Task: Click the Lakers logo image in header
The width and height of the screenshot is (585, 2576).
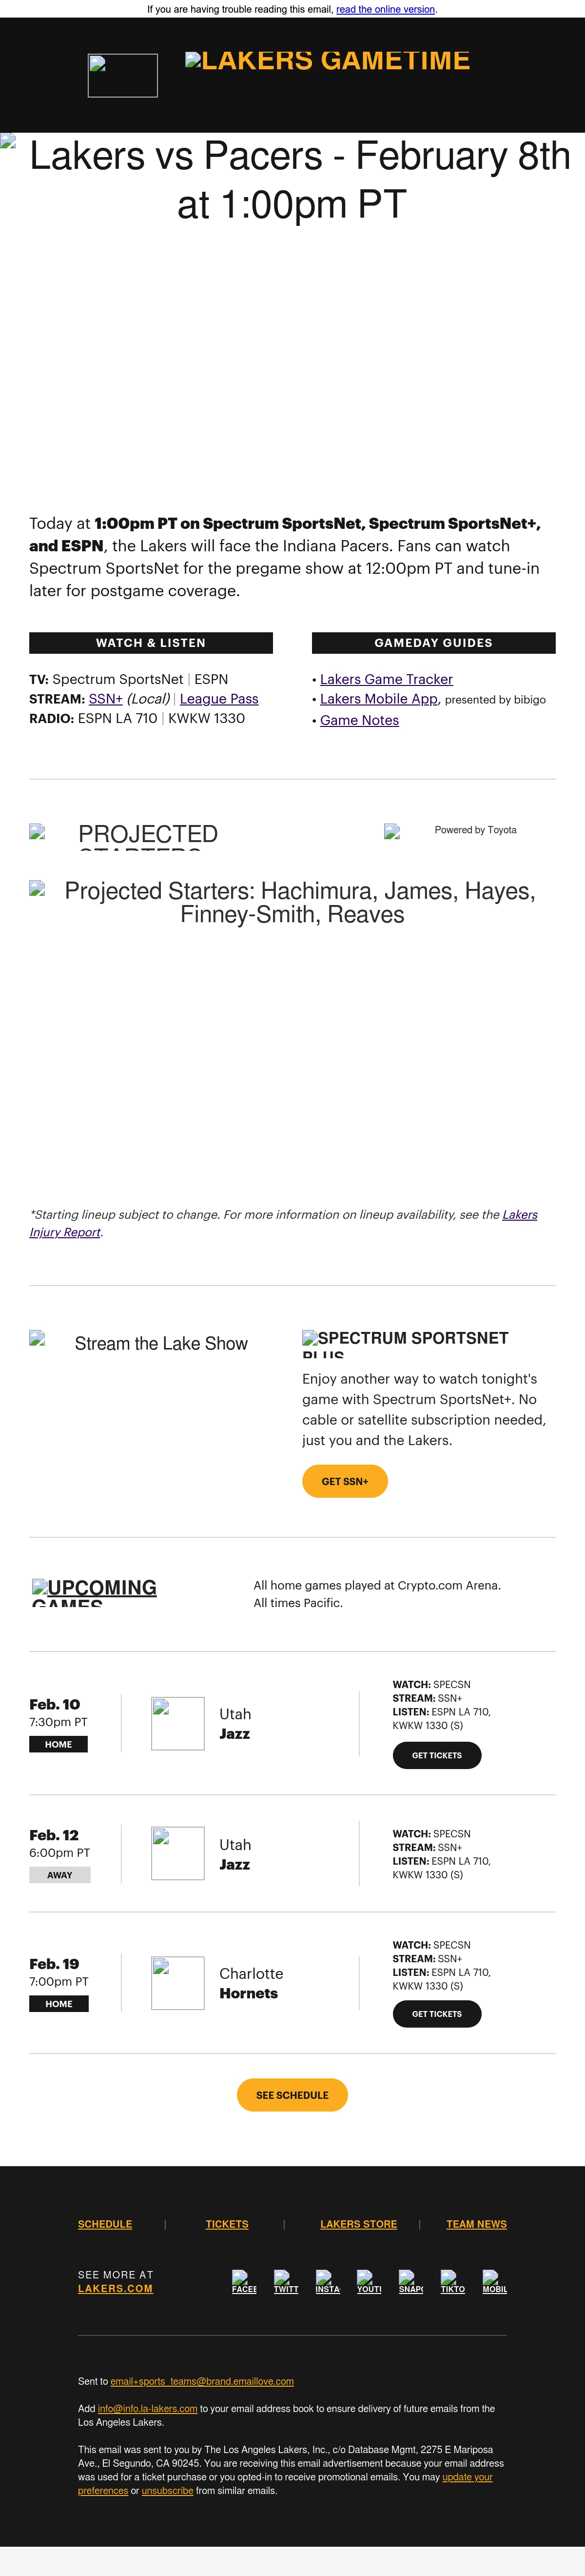Action: [x=123, y=75]
